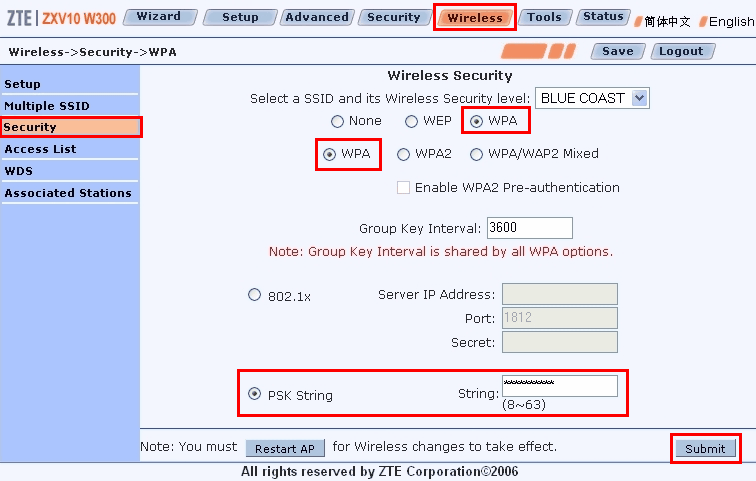
Task: Click the Group Key Interval field
Action: [530, 228]
